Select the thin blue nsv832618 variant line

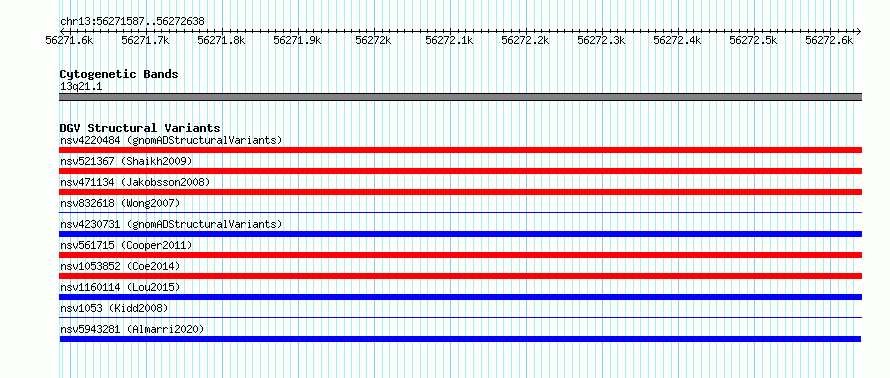coord(460,213)
